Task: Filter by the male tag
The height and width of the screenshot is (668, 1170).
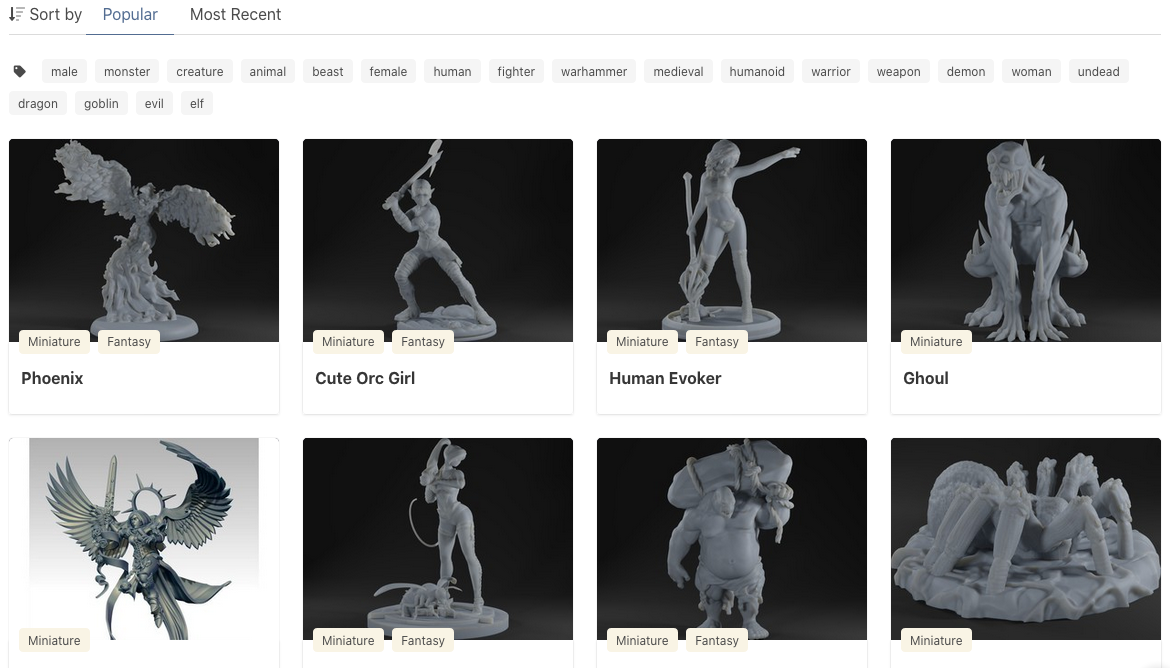Action: (64, 72)
